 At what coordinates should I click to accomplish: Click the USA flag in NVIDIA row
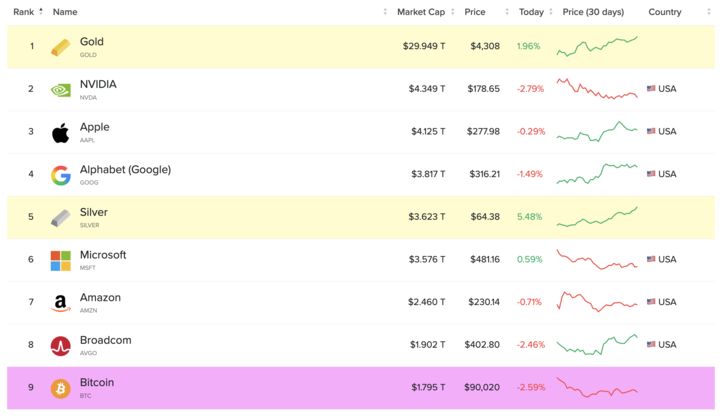[651, 89]
